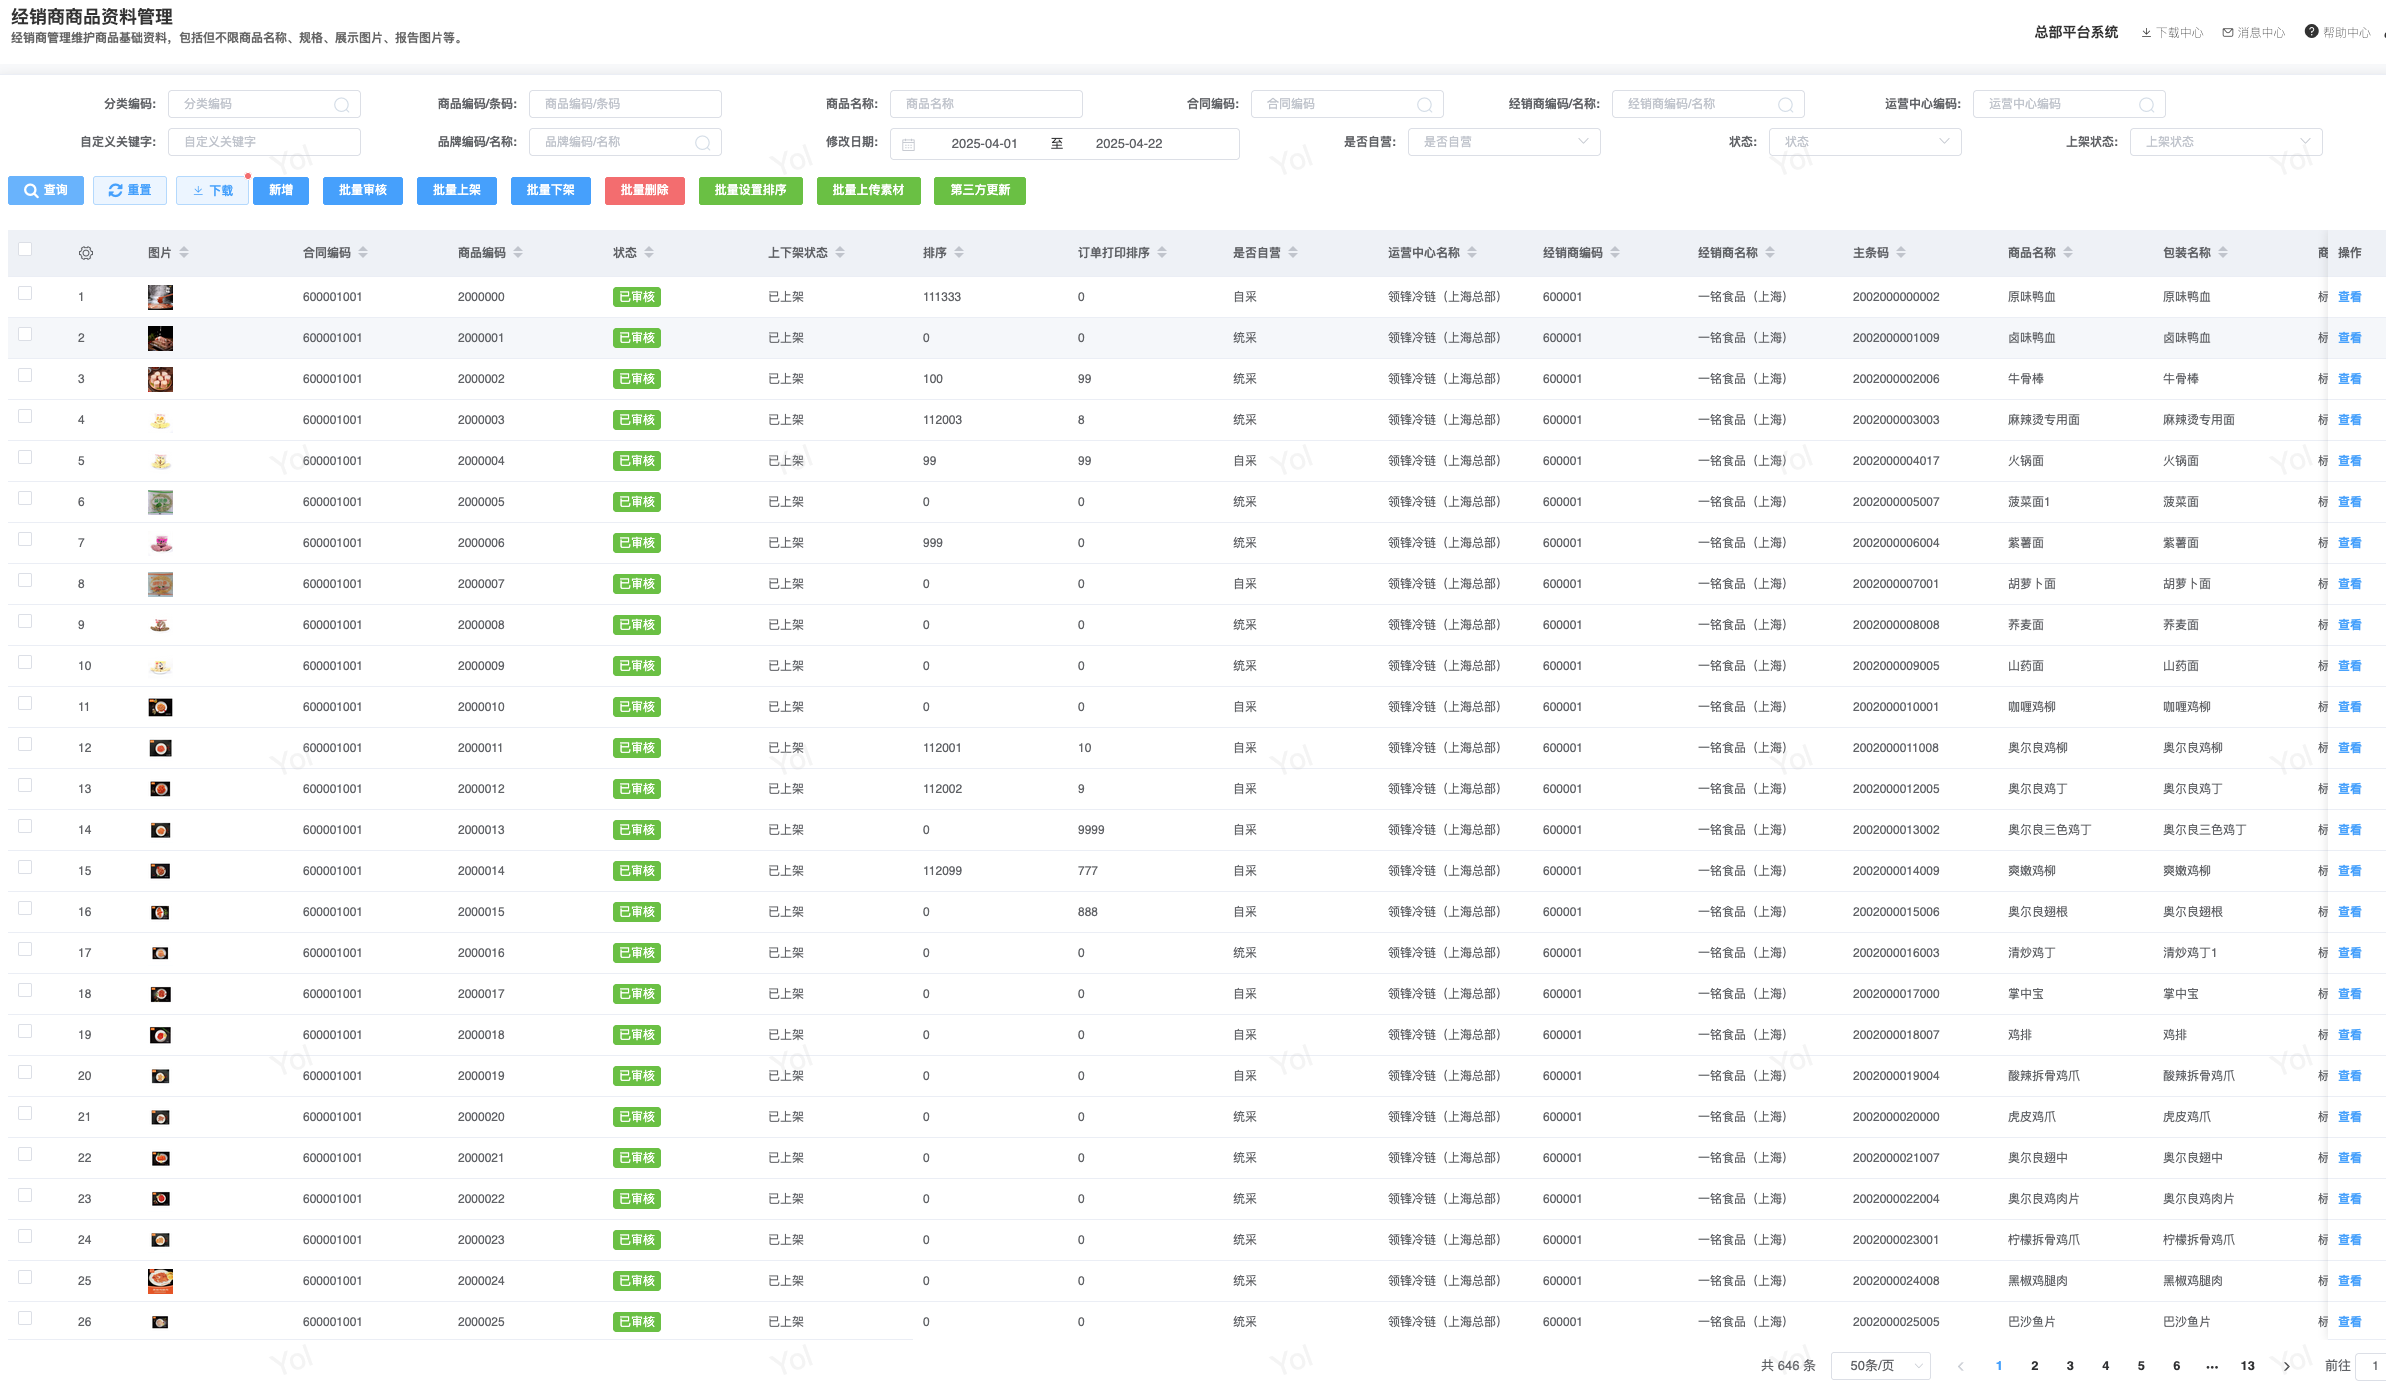Jump to page 13 in pagination
The image size is (2386, 1394).
[x=2247, y=1366]
